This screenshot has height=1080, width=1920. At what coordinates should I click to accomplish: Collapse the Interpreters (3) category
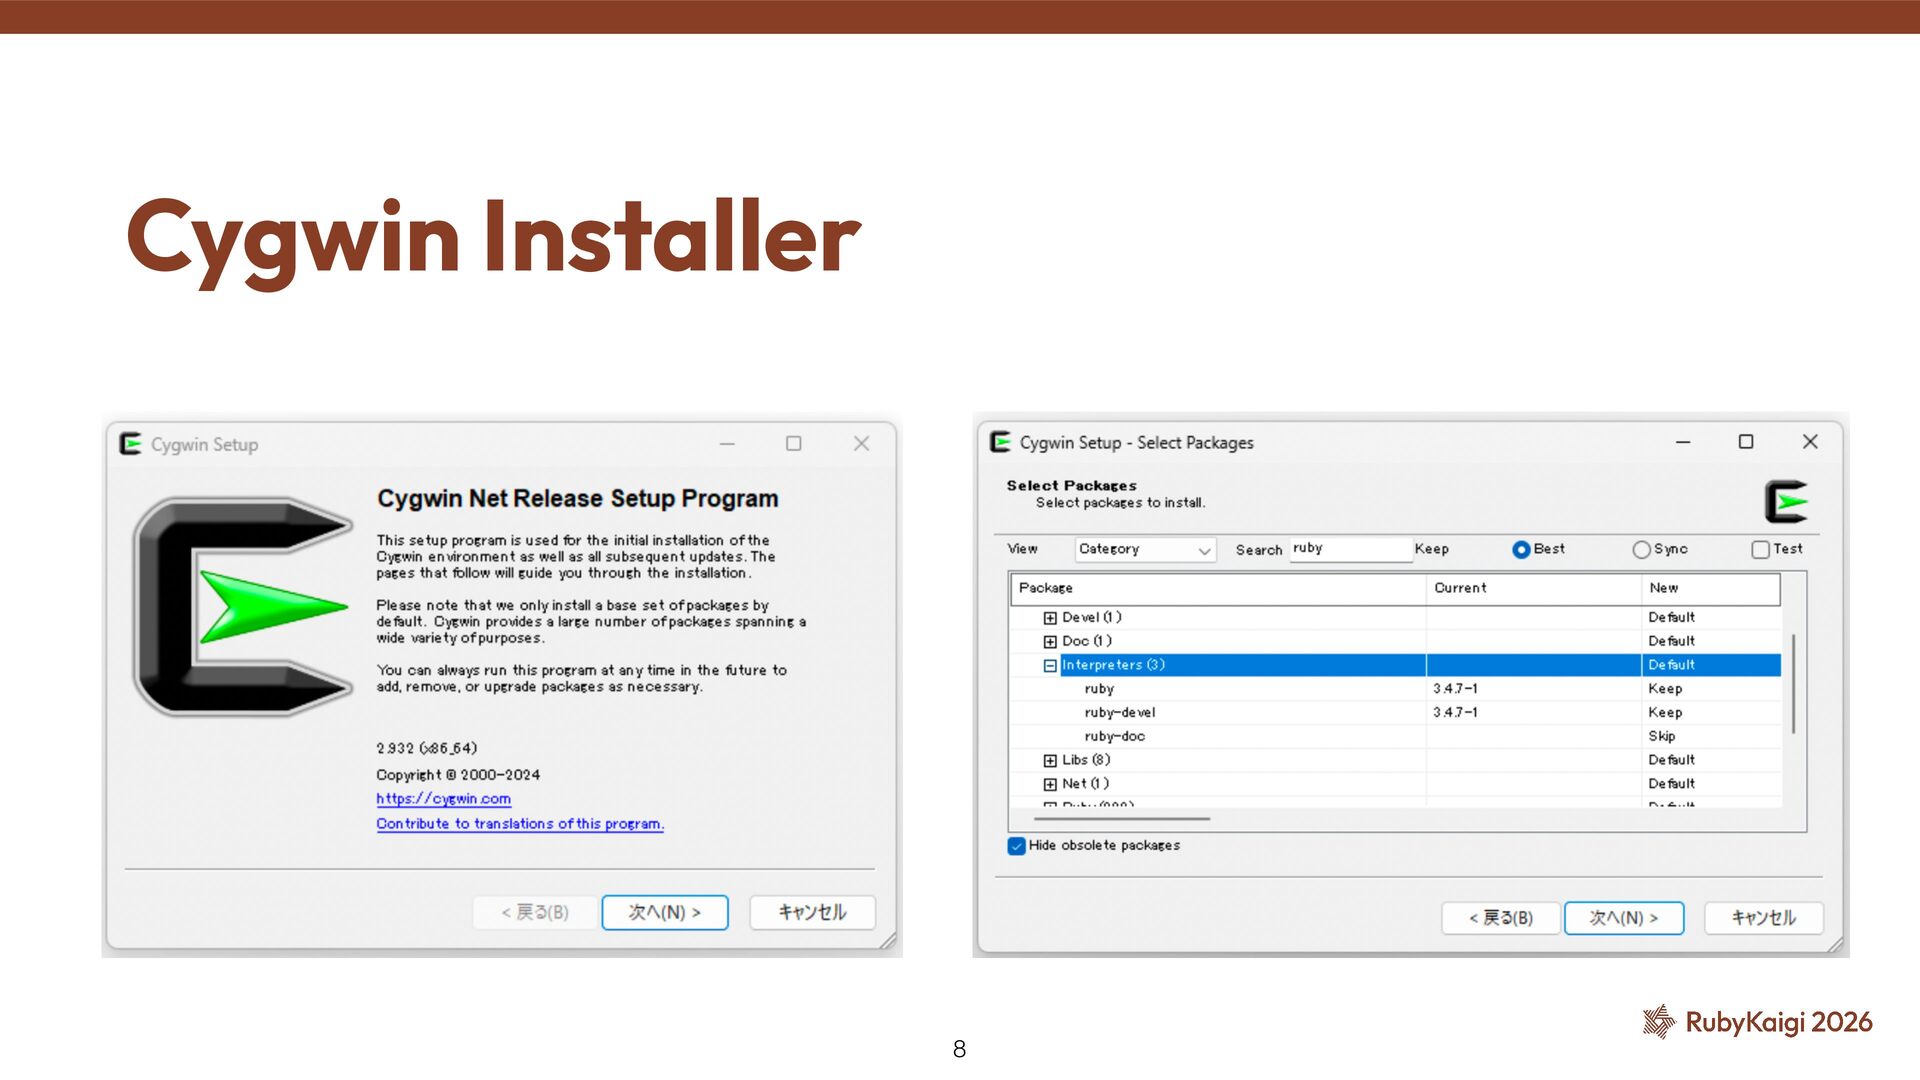(1050, 666)
